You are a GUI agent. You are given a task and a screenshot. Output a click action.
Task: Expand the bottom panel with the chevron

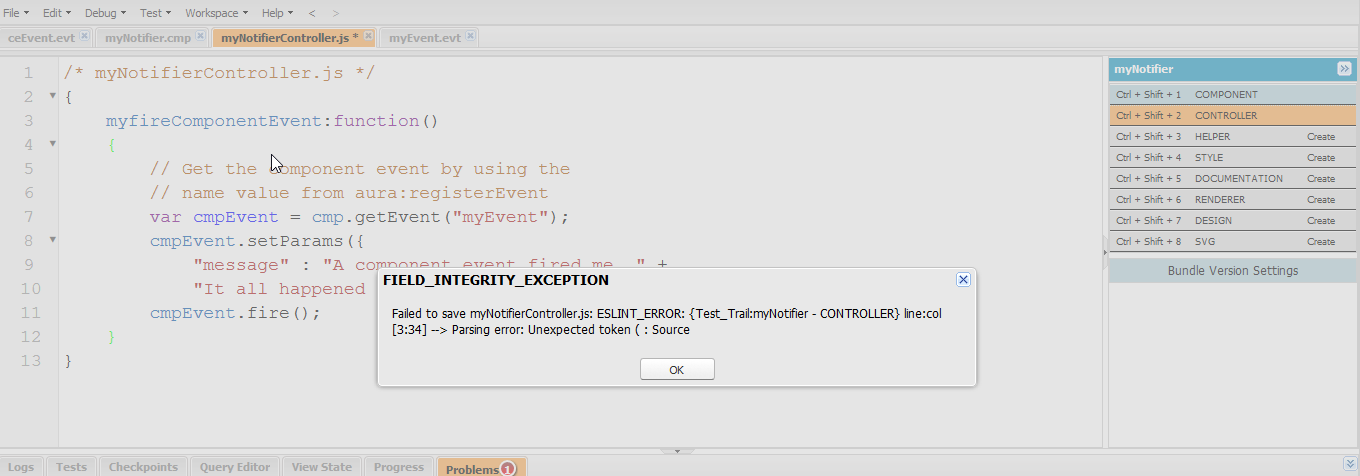1350,464
